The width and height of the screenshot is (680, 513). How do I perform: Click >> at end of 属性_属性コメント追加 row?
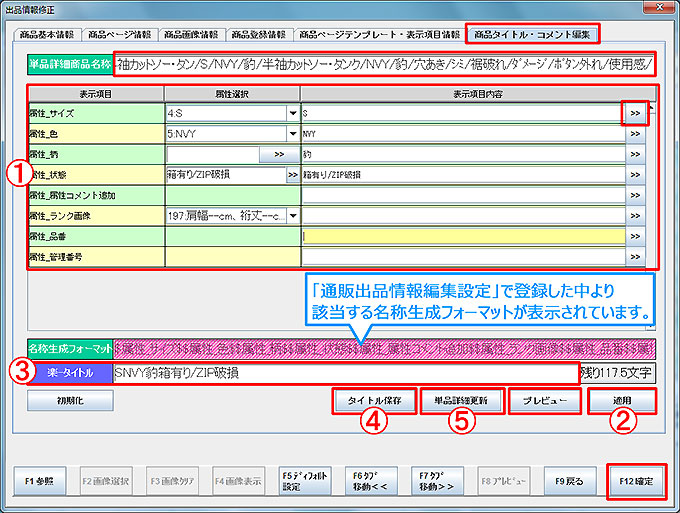click(635, 195)
